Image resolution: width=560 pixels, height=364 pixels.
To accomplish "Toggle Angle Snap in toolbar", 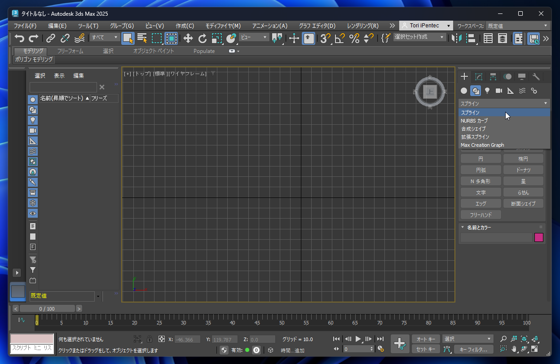I will coord(339,38).
